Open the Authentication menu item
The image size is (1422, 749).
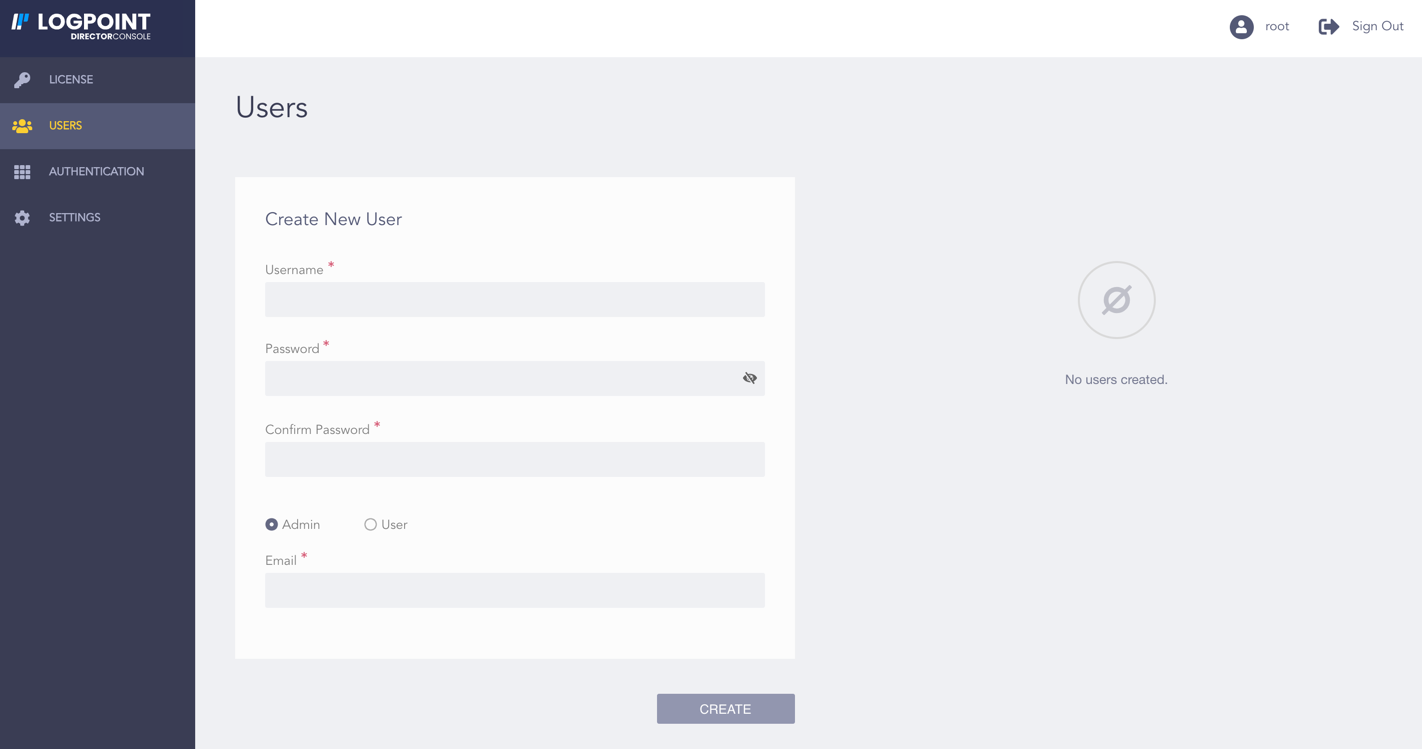point(96,172)
